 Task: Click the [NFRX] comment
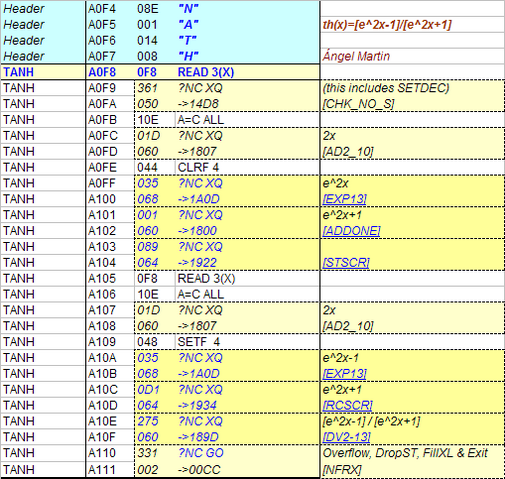click(342, 470)
